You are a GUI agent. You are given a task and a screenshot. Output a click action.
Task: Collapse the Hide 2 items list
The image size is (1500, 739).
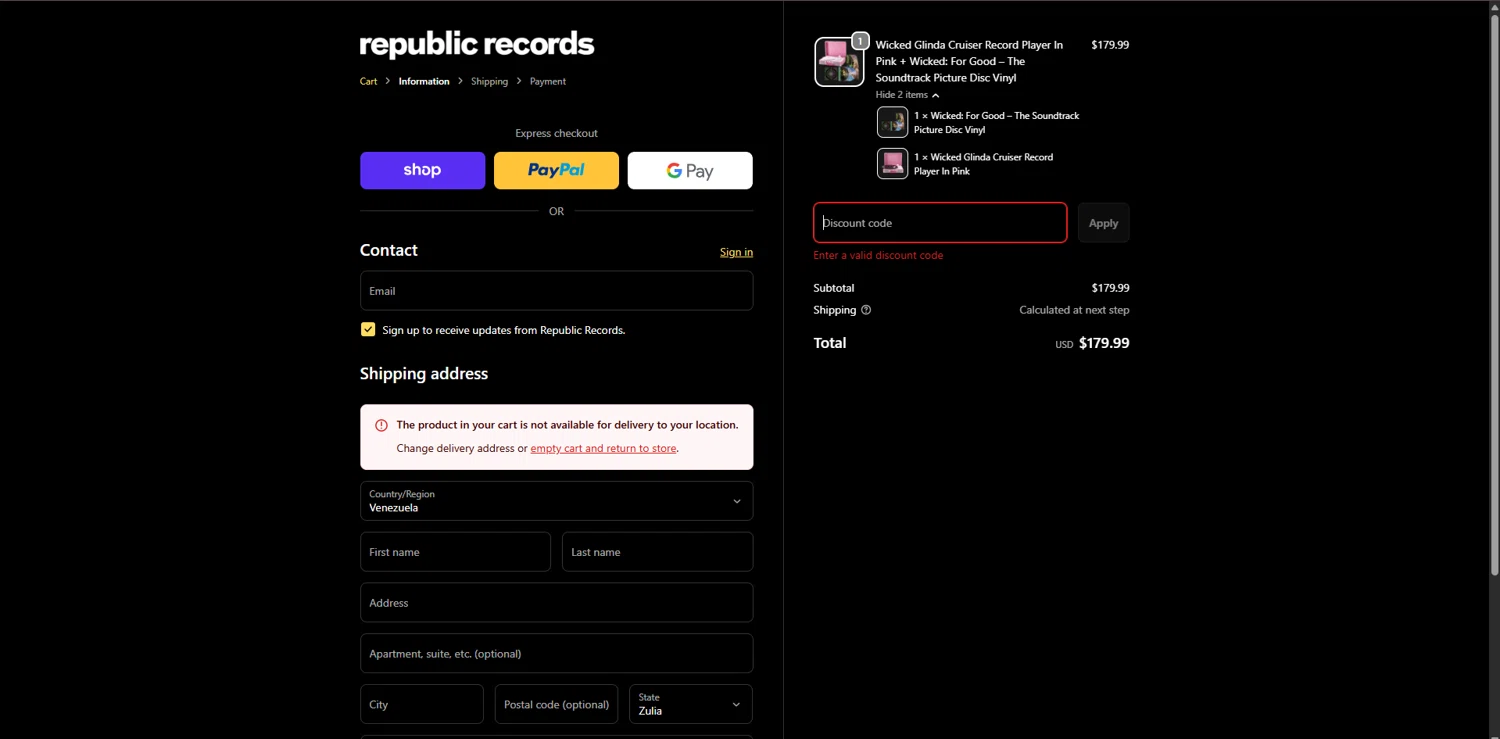click(907, 95)
